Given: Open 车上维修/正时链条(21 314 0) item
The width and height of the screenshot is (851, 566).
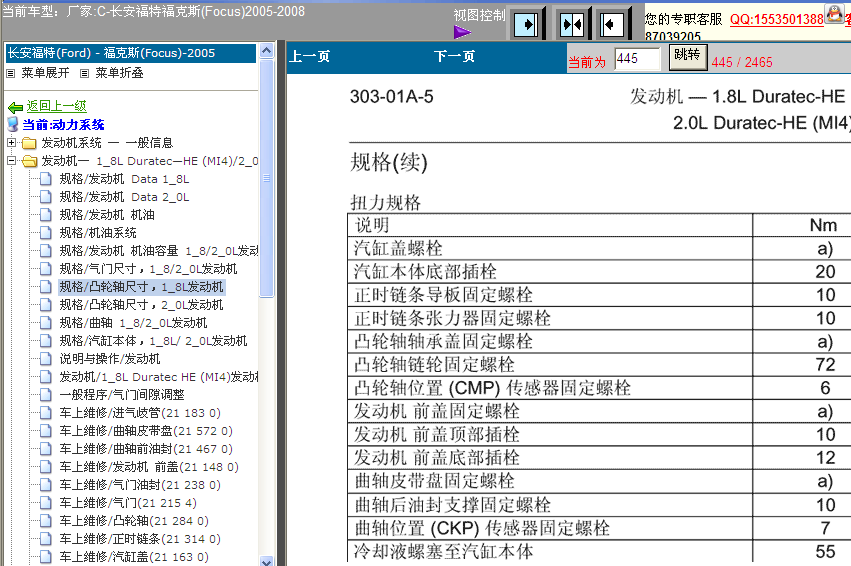Looking at the screenshot, I should 140,539.
